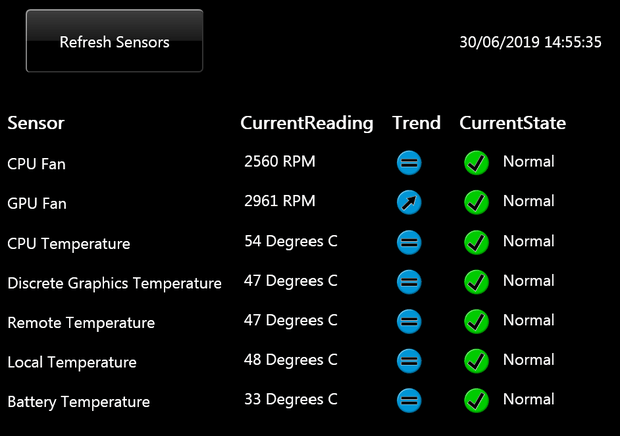Click the GPU Fan rising trend arrow icon

click(409, 202)
